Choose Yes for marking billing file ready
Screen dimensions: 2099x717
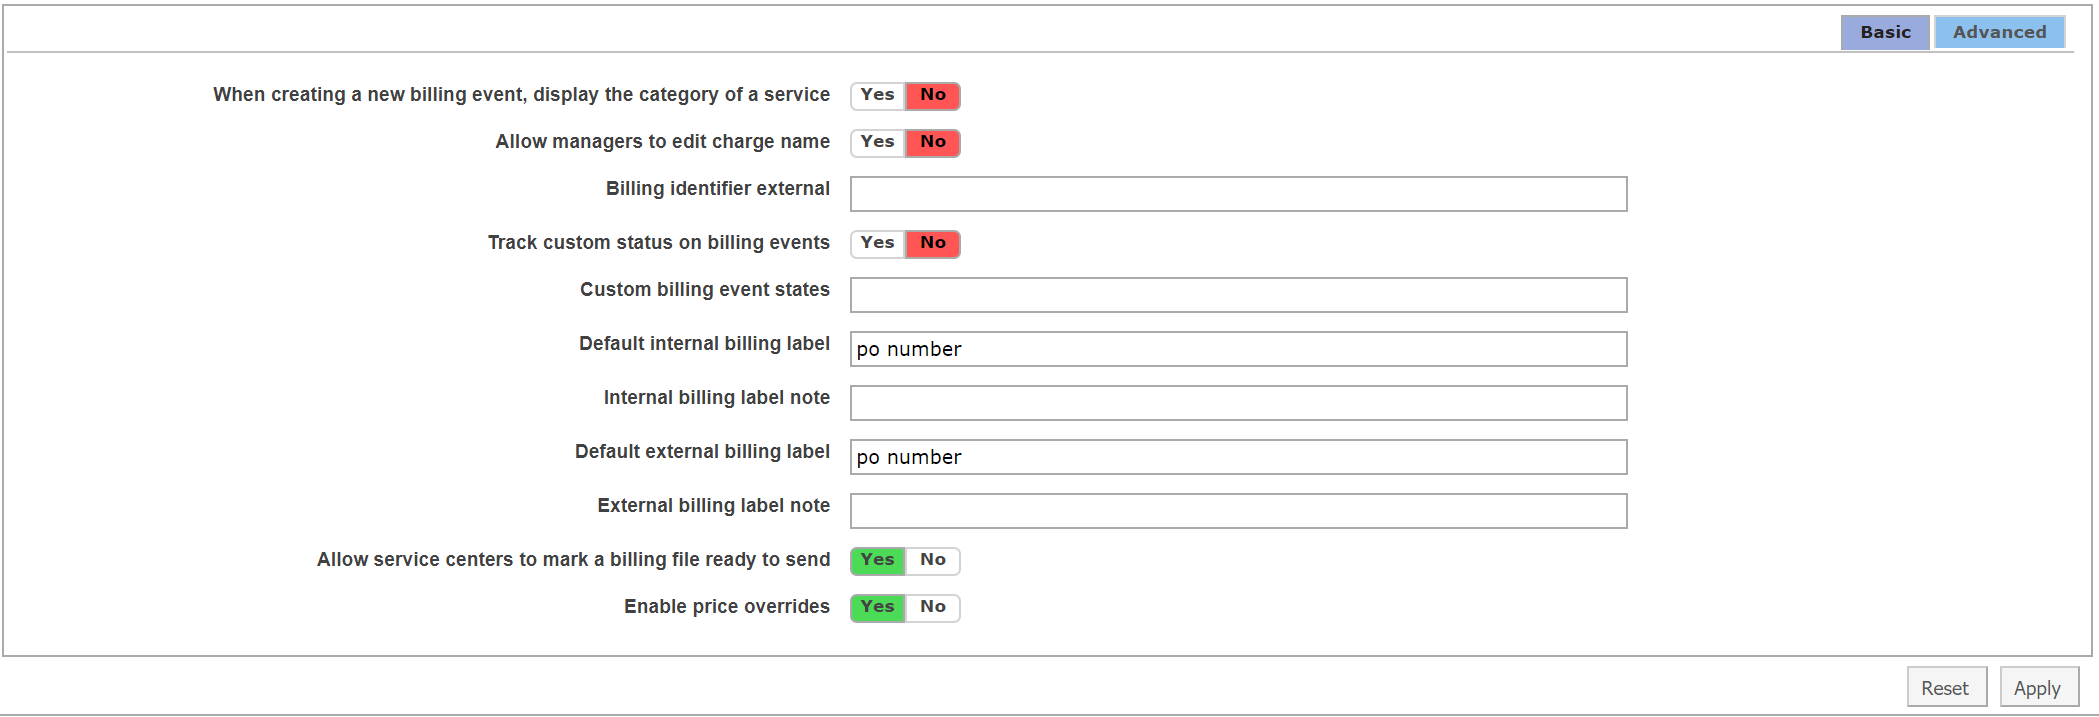click(x=877, y=560)
